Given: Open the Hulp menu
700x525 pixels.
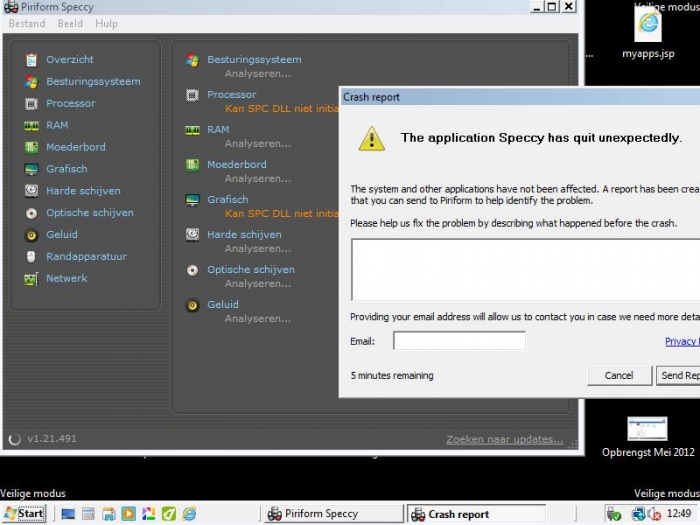Looking at the screenshot, I should tap(106, 24).
